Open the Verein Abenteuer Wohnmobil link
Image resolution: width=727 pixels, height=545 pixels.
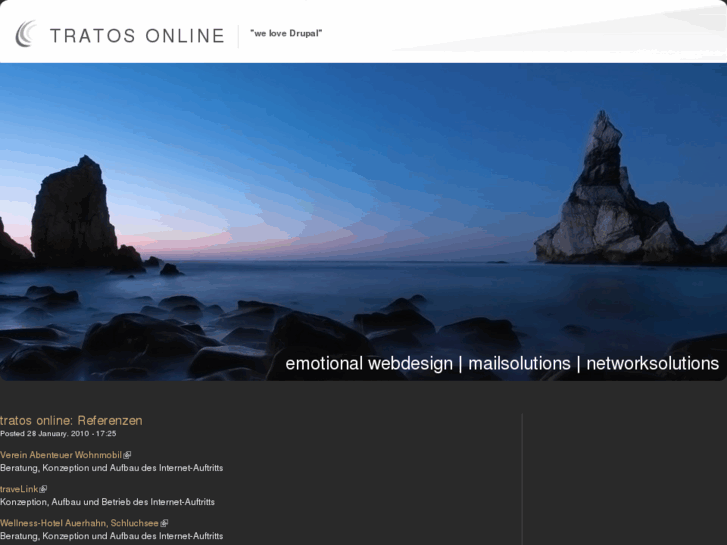pos(61,455)
